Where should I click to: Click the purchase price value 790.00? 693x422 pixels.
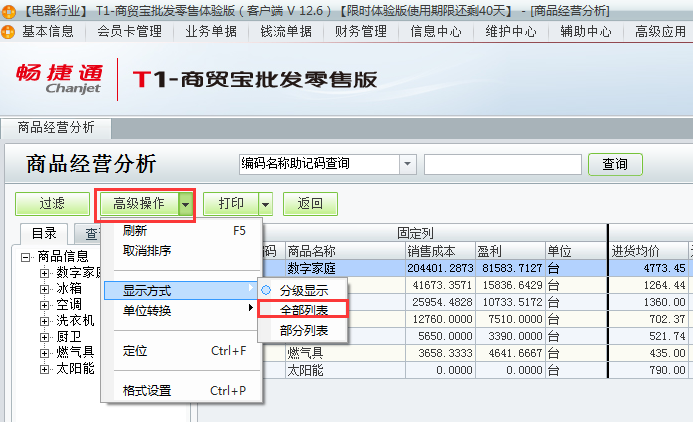[648, 370]
